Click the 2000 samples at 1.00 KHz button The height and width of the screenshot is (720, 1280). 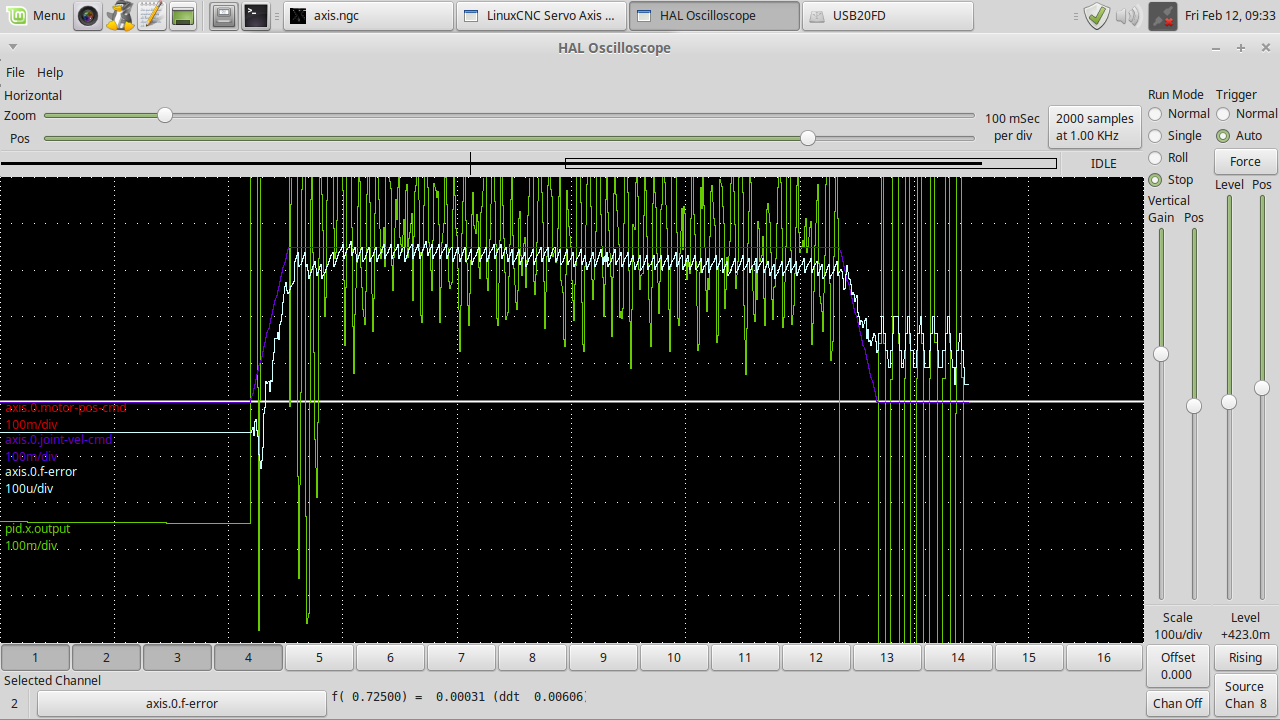[1095, 127]
